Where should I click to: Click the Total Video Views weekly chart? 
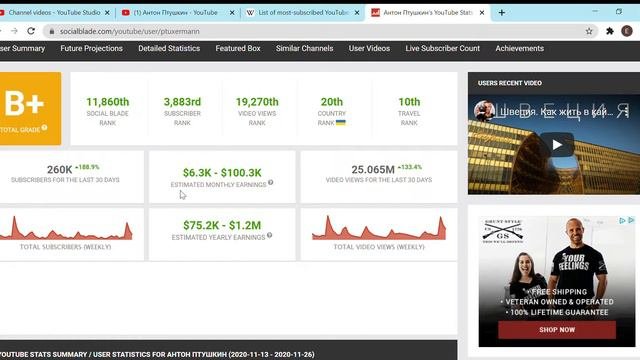379,228
